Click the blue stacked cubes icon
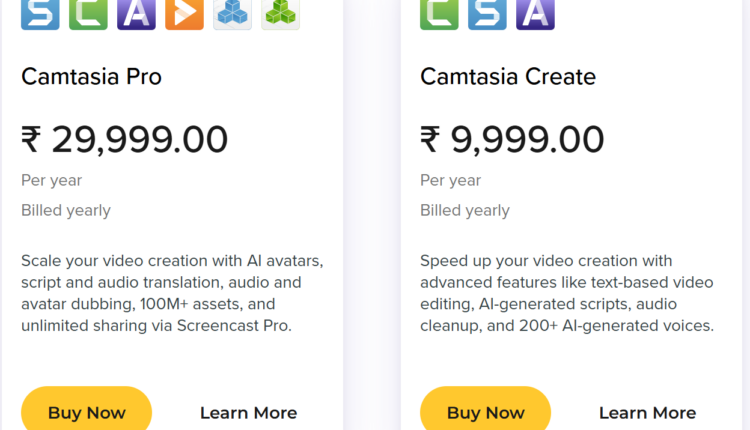This screenshot has width=750, height=430. tap(232, 13)
